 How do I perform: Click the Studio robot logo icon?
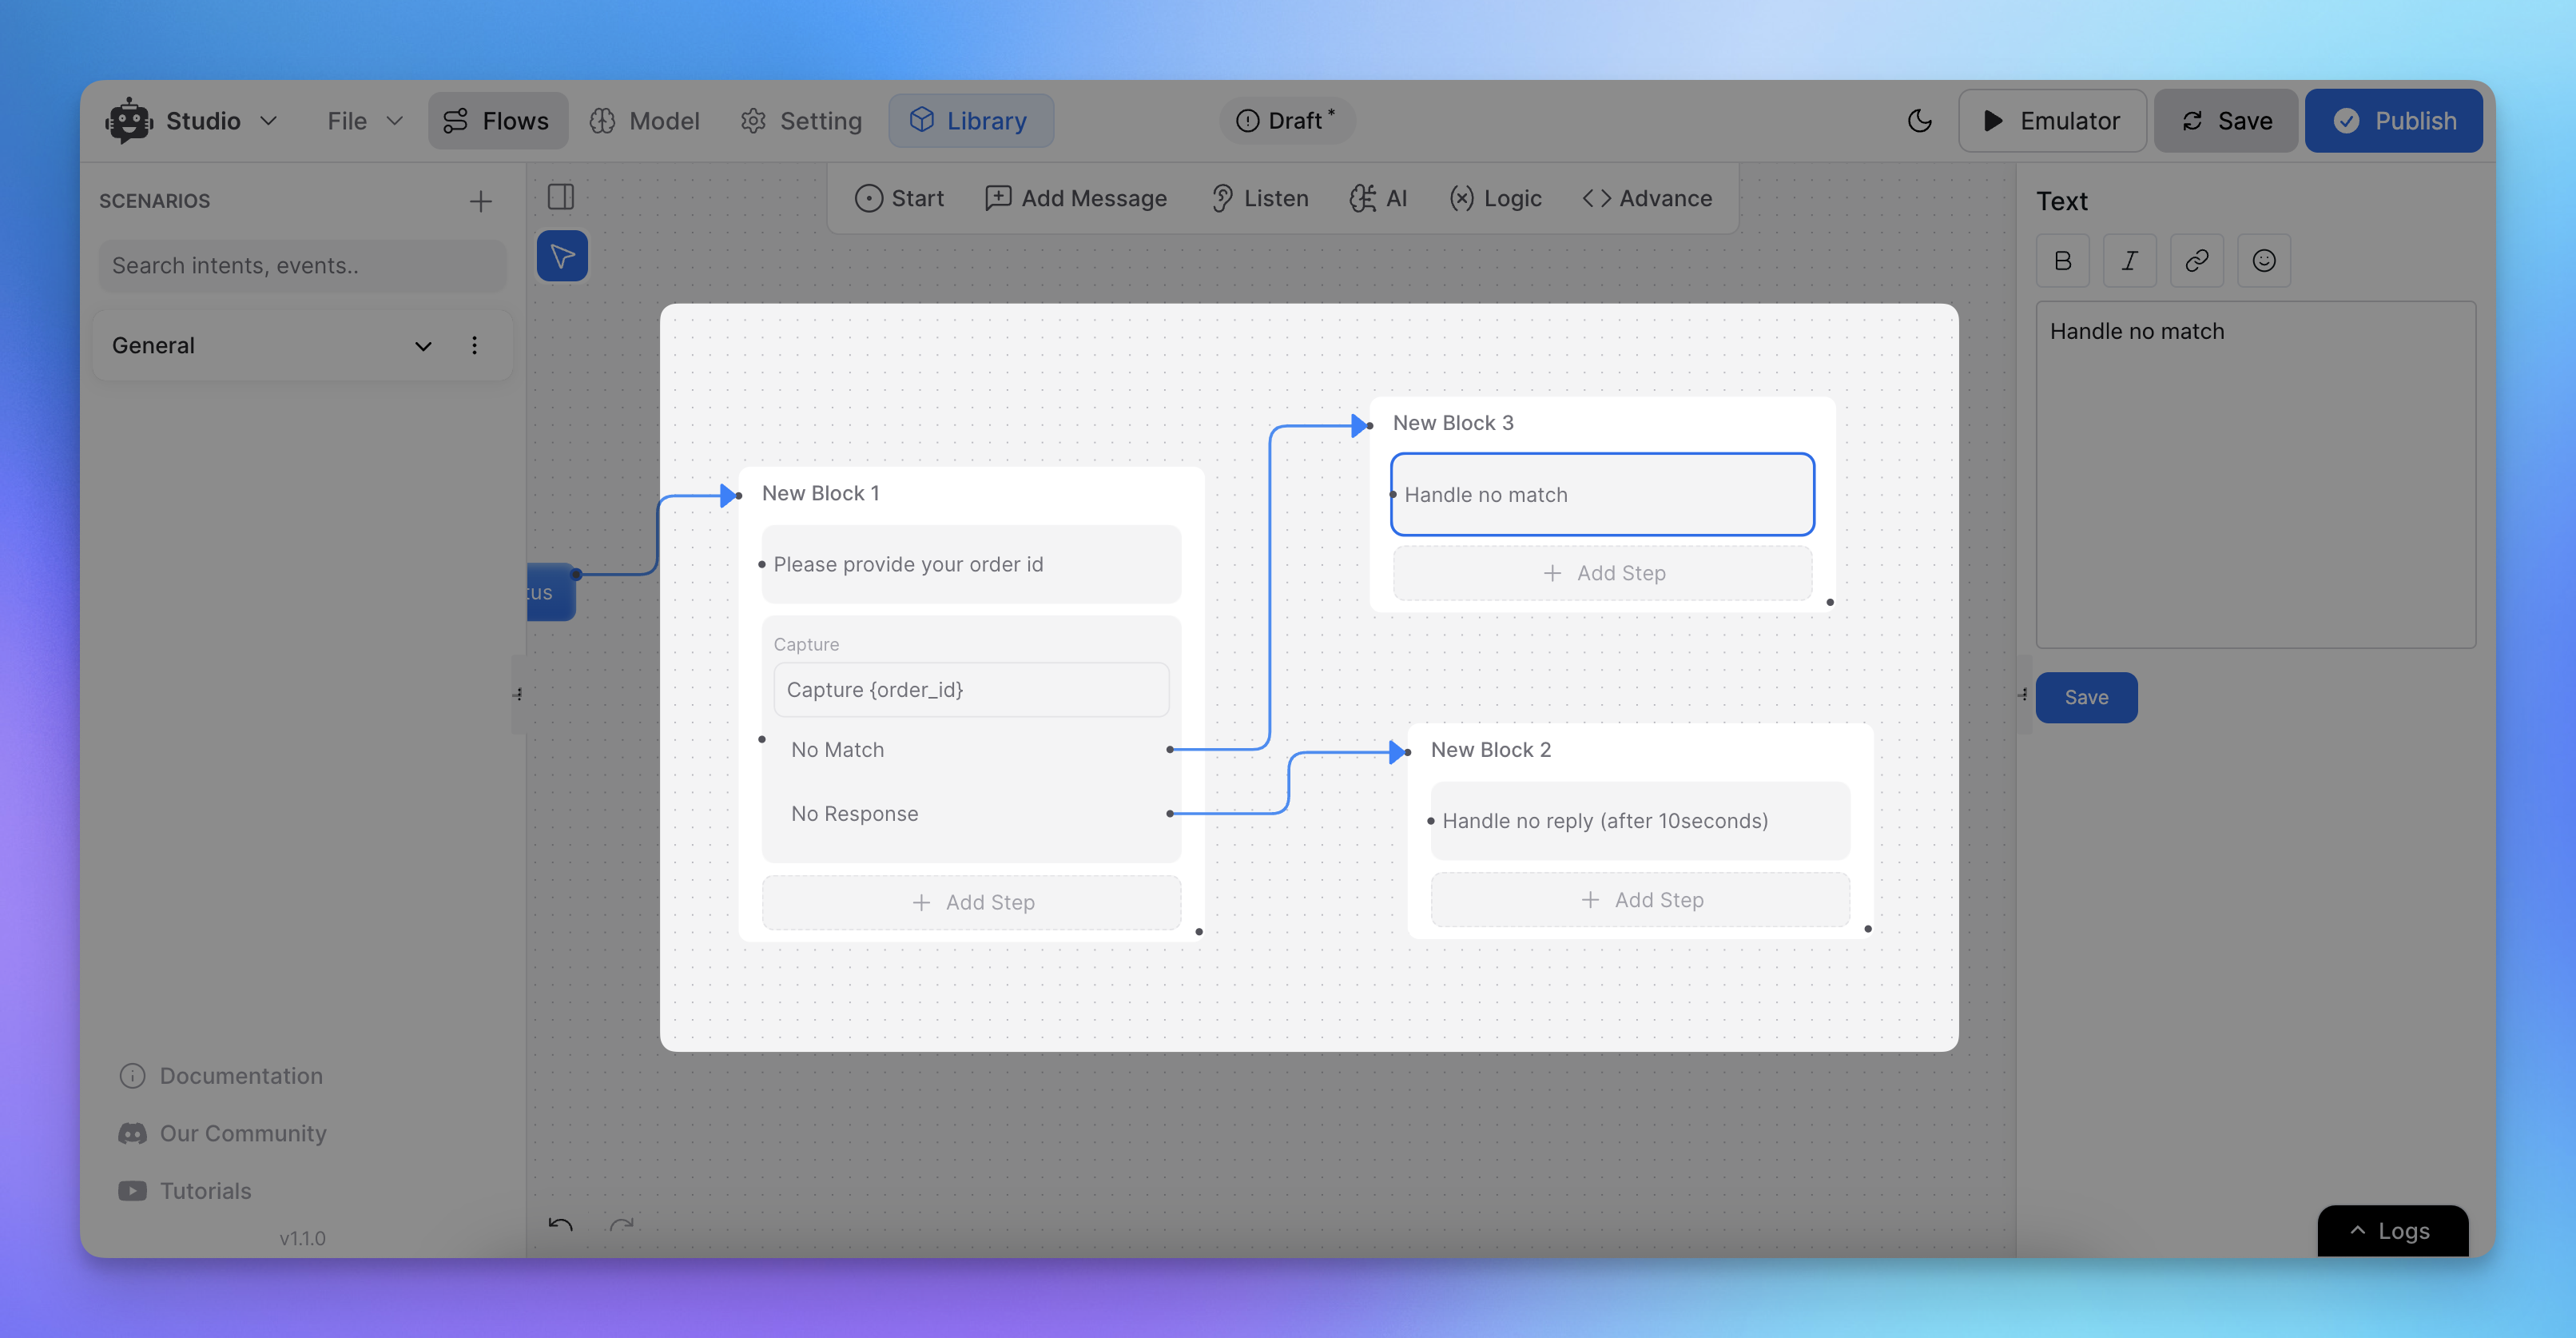click(129, 121)
